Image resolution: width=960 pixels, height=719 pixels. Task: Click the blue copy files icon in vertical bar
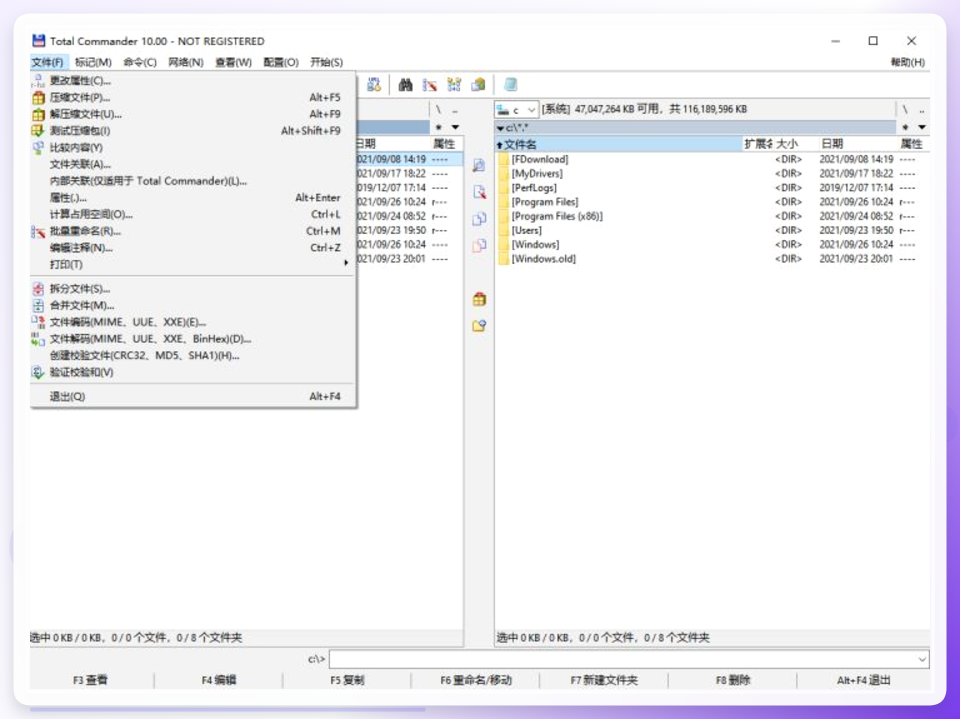479,219
